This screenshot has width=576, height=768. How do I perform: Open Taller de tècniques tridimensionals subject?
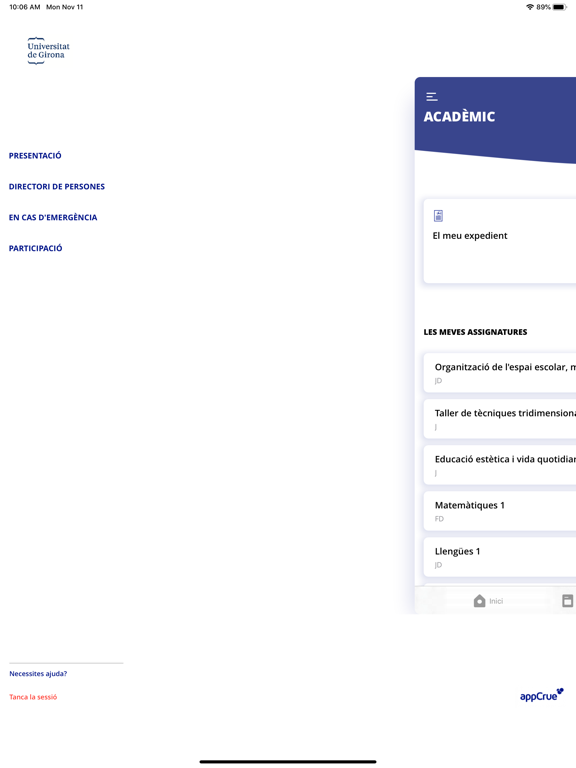(500, 419)
